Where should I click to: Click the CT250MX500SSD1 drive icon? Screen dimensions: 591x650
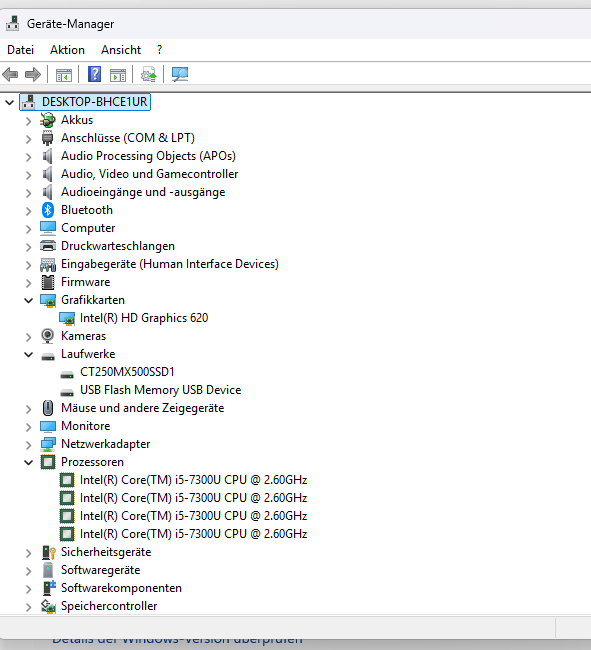tap(67, 375)
